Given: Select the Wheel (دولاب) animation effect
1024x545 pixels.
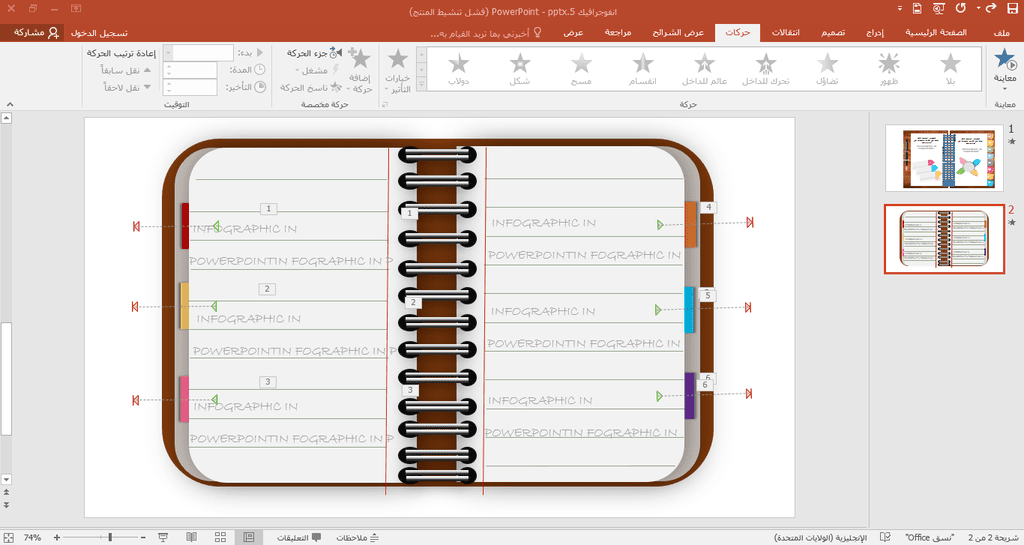Looking at the screenshot, I should [x=458, y=69].
